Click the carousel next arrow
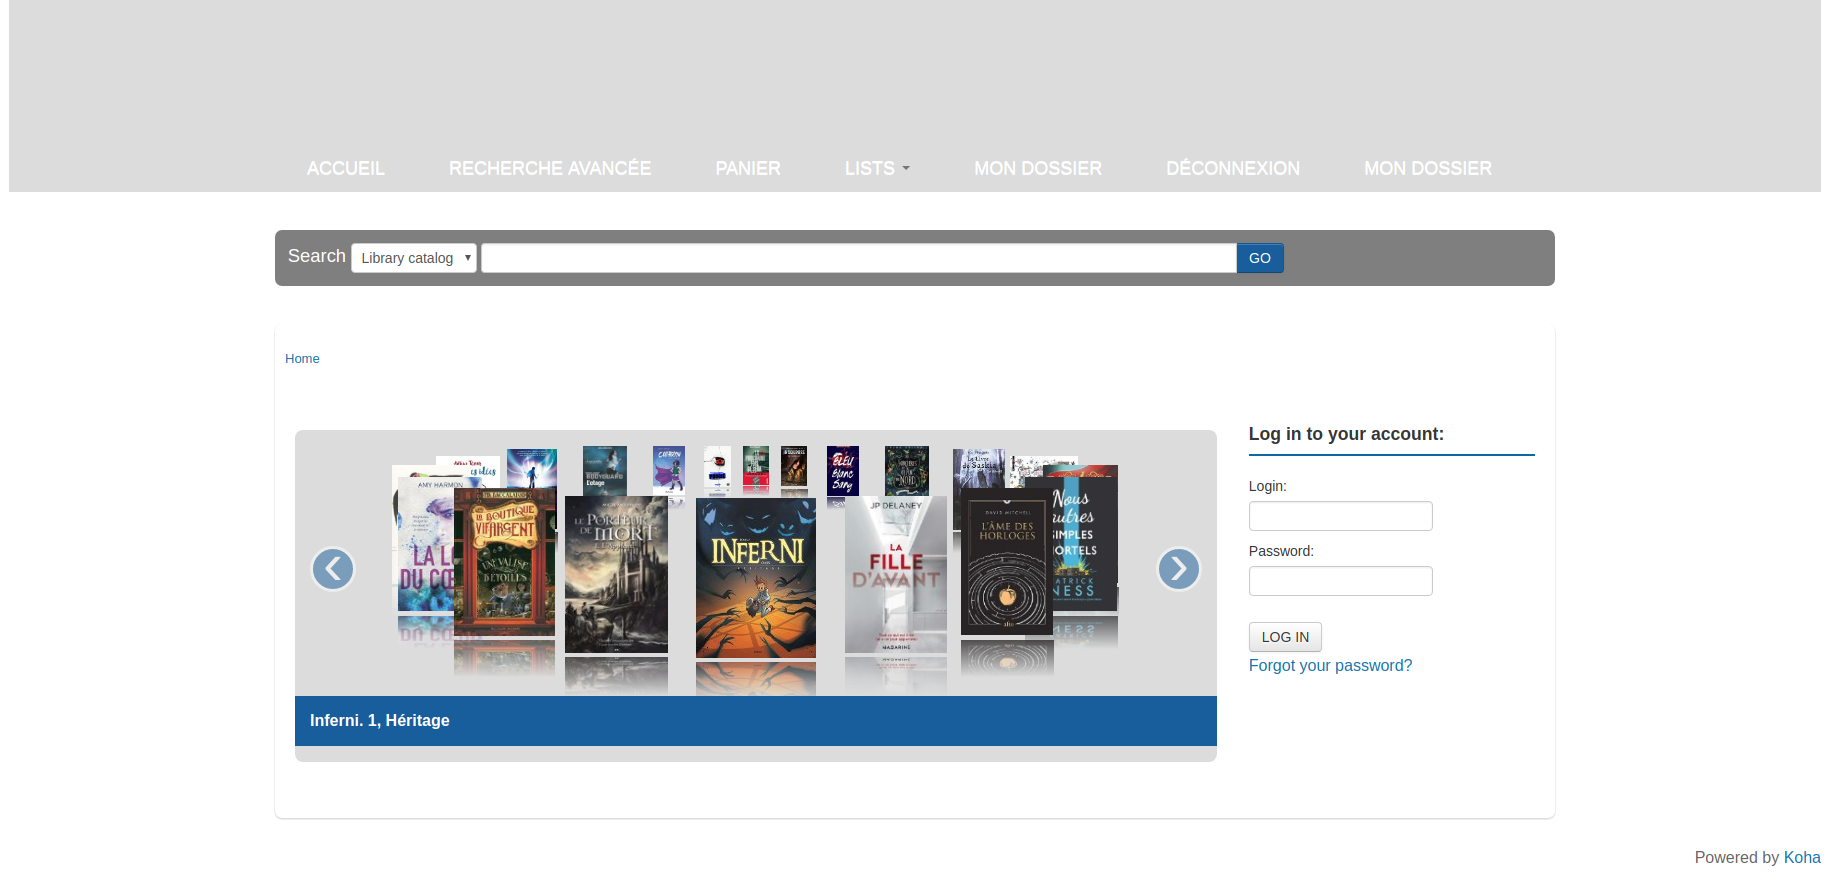1830x882 pixels. [x=1178, y=569]
